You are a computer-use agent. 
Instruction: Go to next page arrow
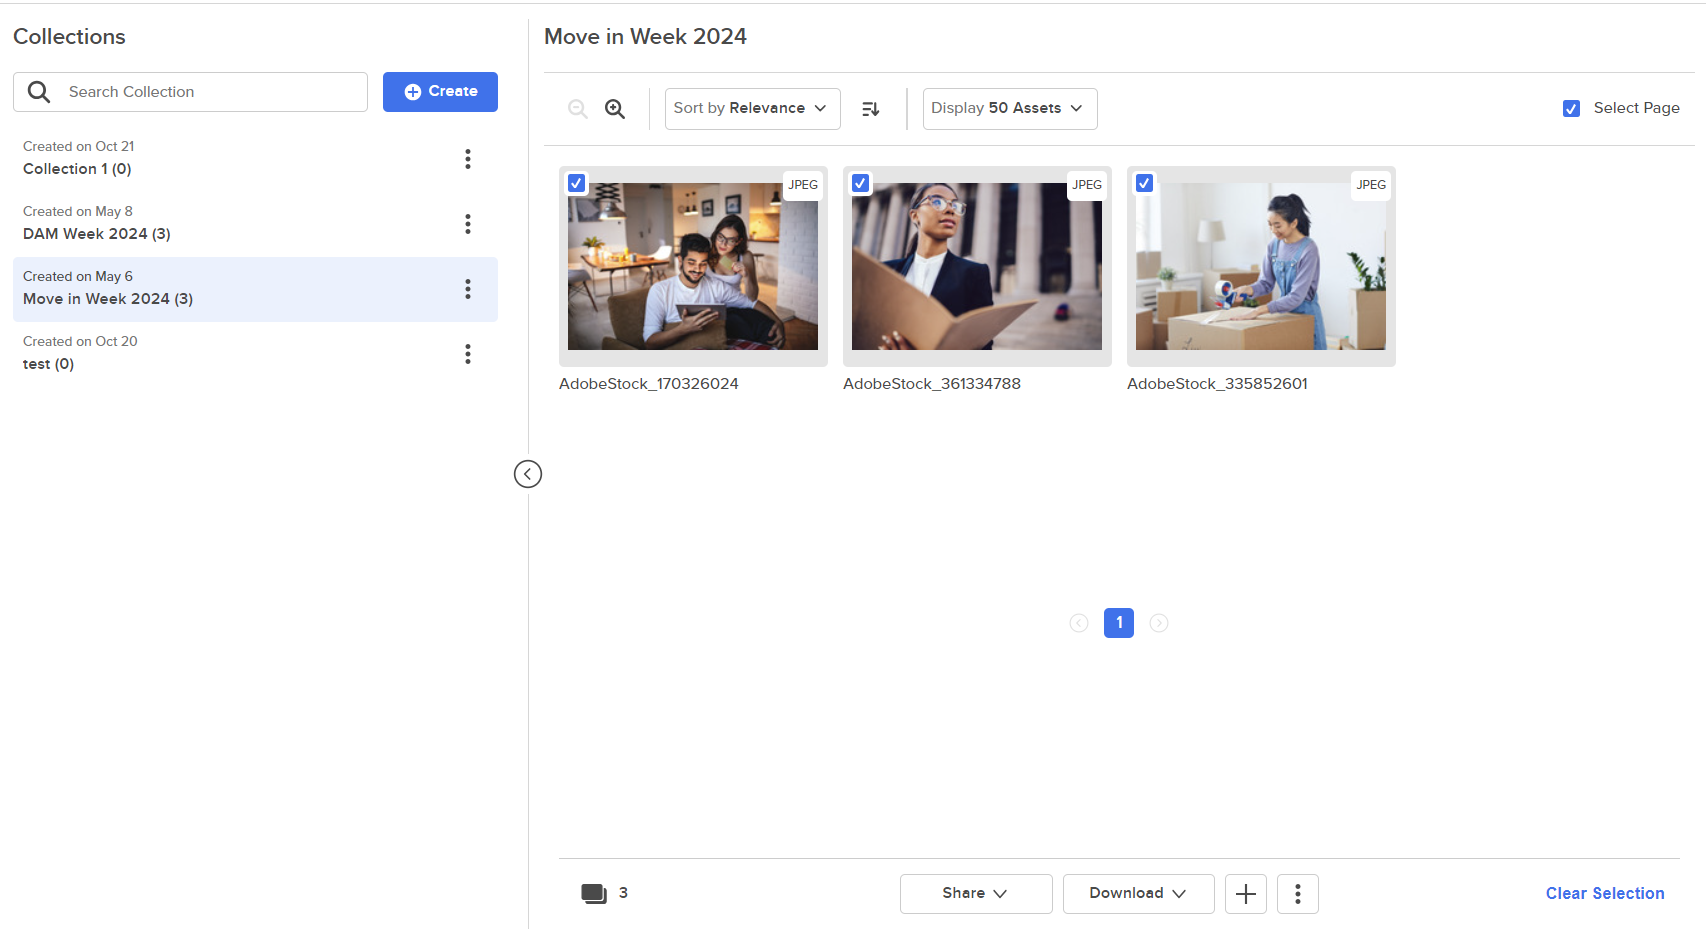(x=1159, y=623)
